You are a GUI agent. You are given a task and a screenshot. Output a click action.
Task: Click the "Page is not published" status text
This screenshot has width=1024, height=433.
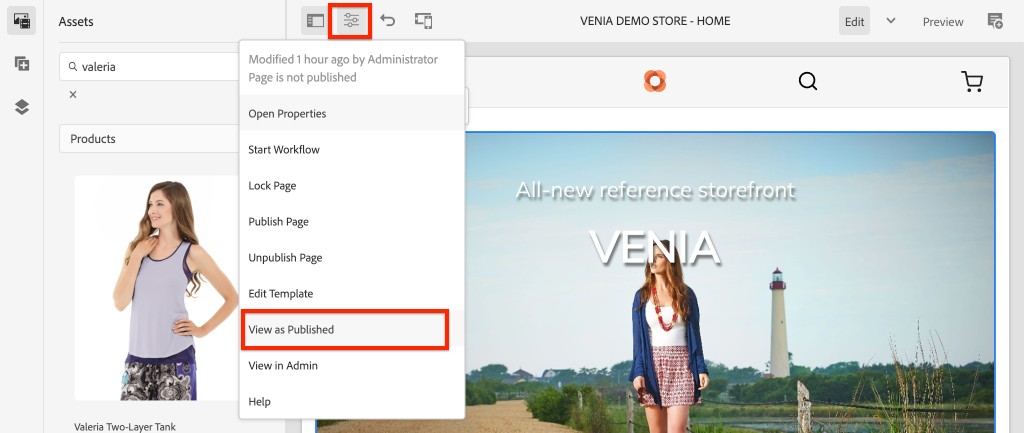coord(302,77)
